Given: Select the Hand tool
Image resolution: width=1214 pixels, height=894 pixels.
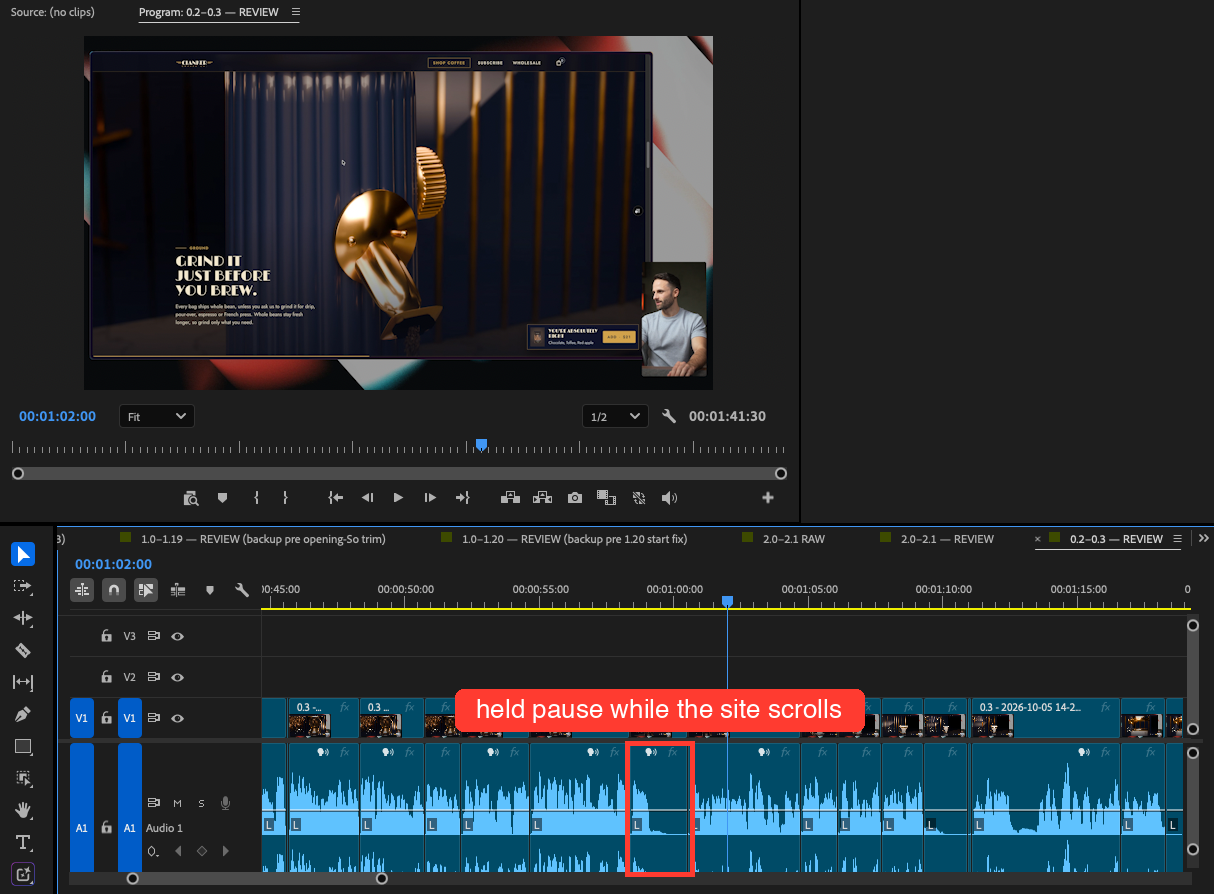Looking at the screenshot, I should click(x=23, y=810).
